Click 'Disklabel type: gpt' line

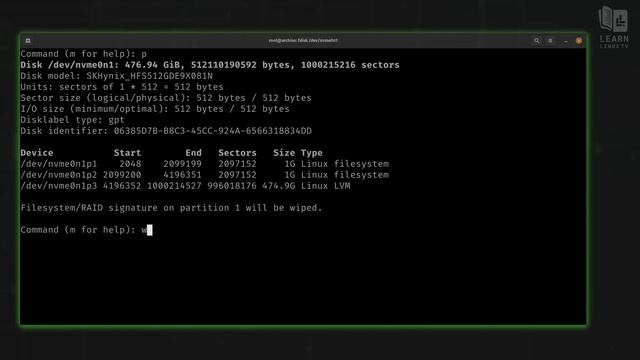72,120
